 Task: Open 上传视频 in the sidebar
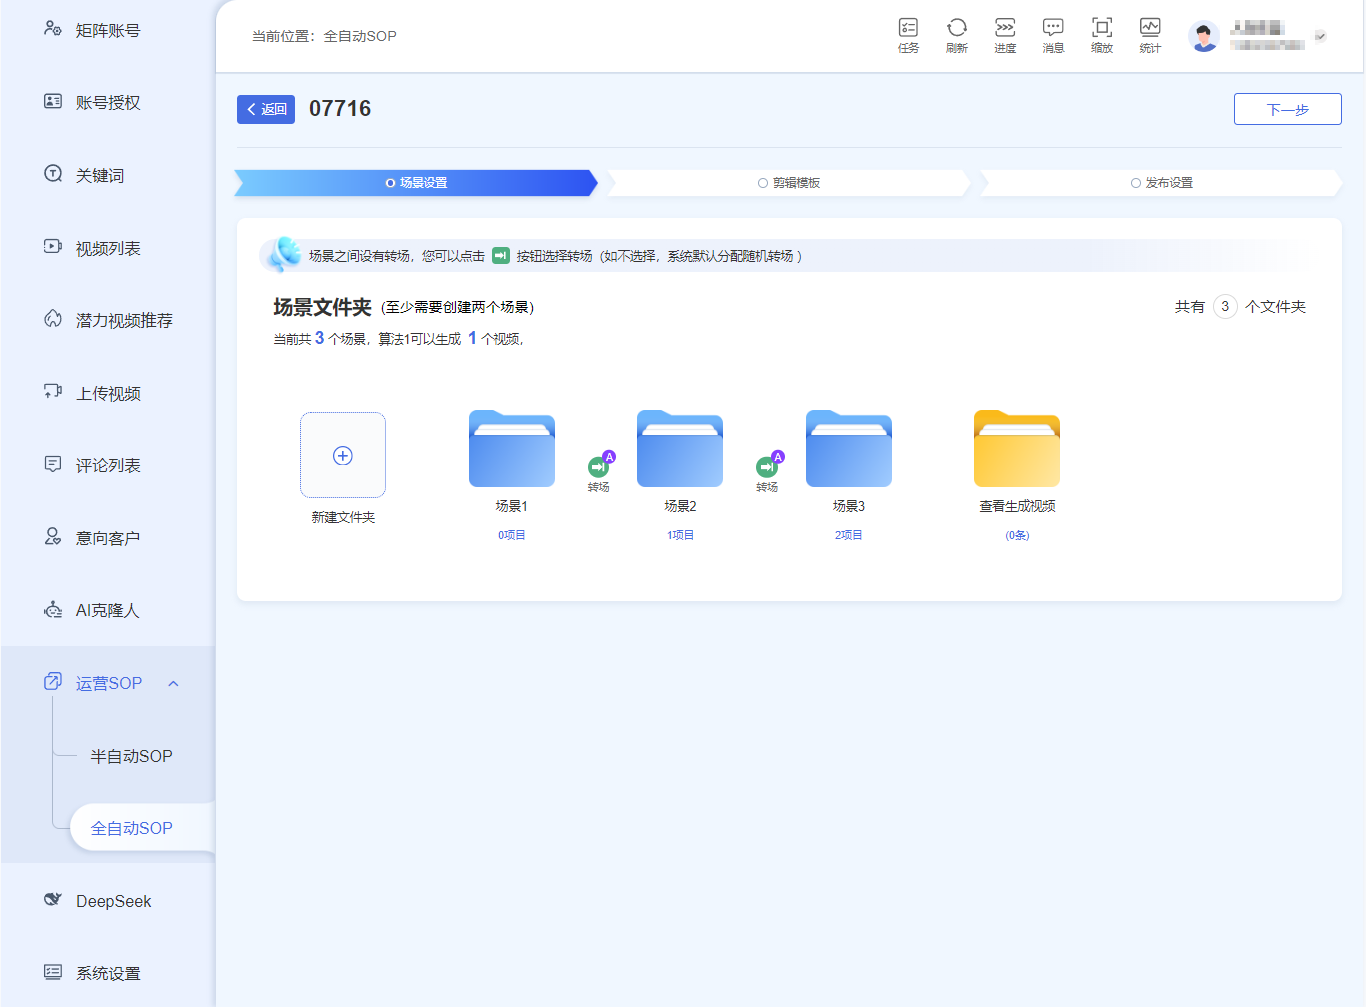click(108, 393)
